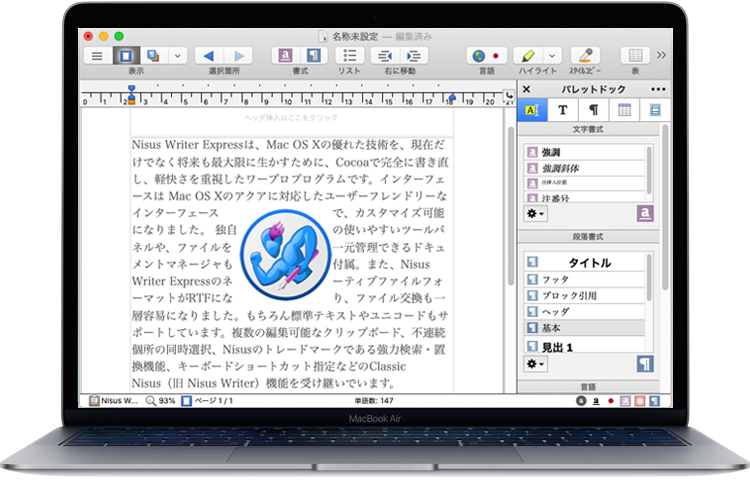Click the layered pages view icon in 表示
Screen dimensions: 750x485
tap(153, 56)
